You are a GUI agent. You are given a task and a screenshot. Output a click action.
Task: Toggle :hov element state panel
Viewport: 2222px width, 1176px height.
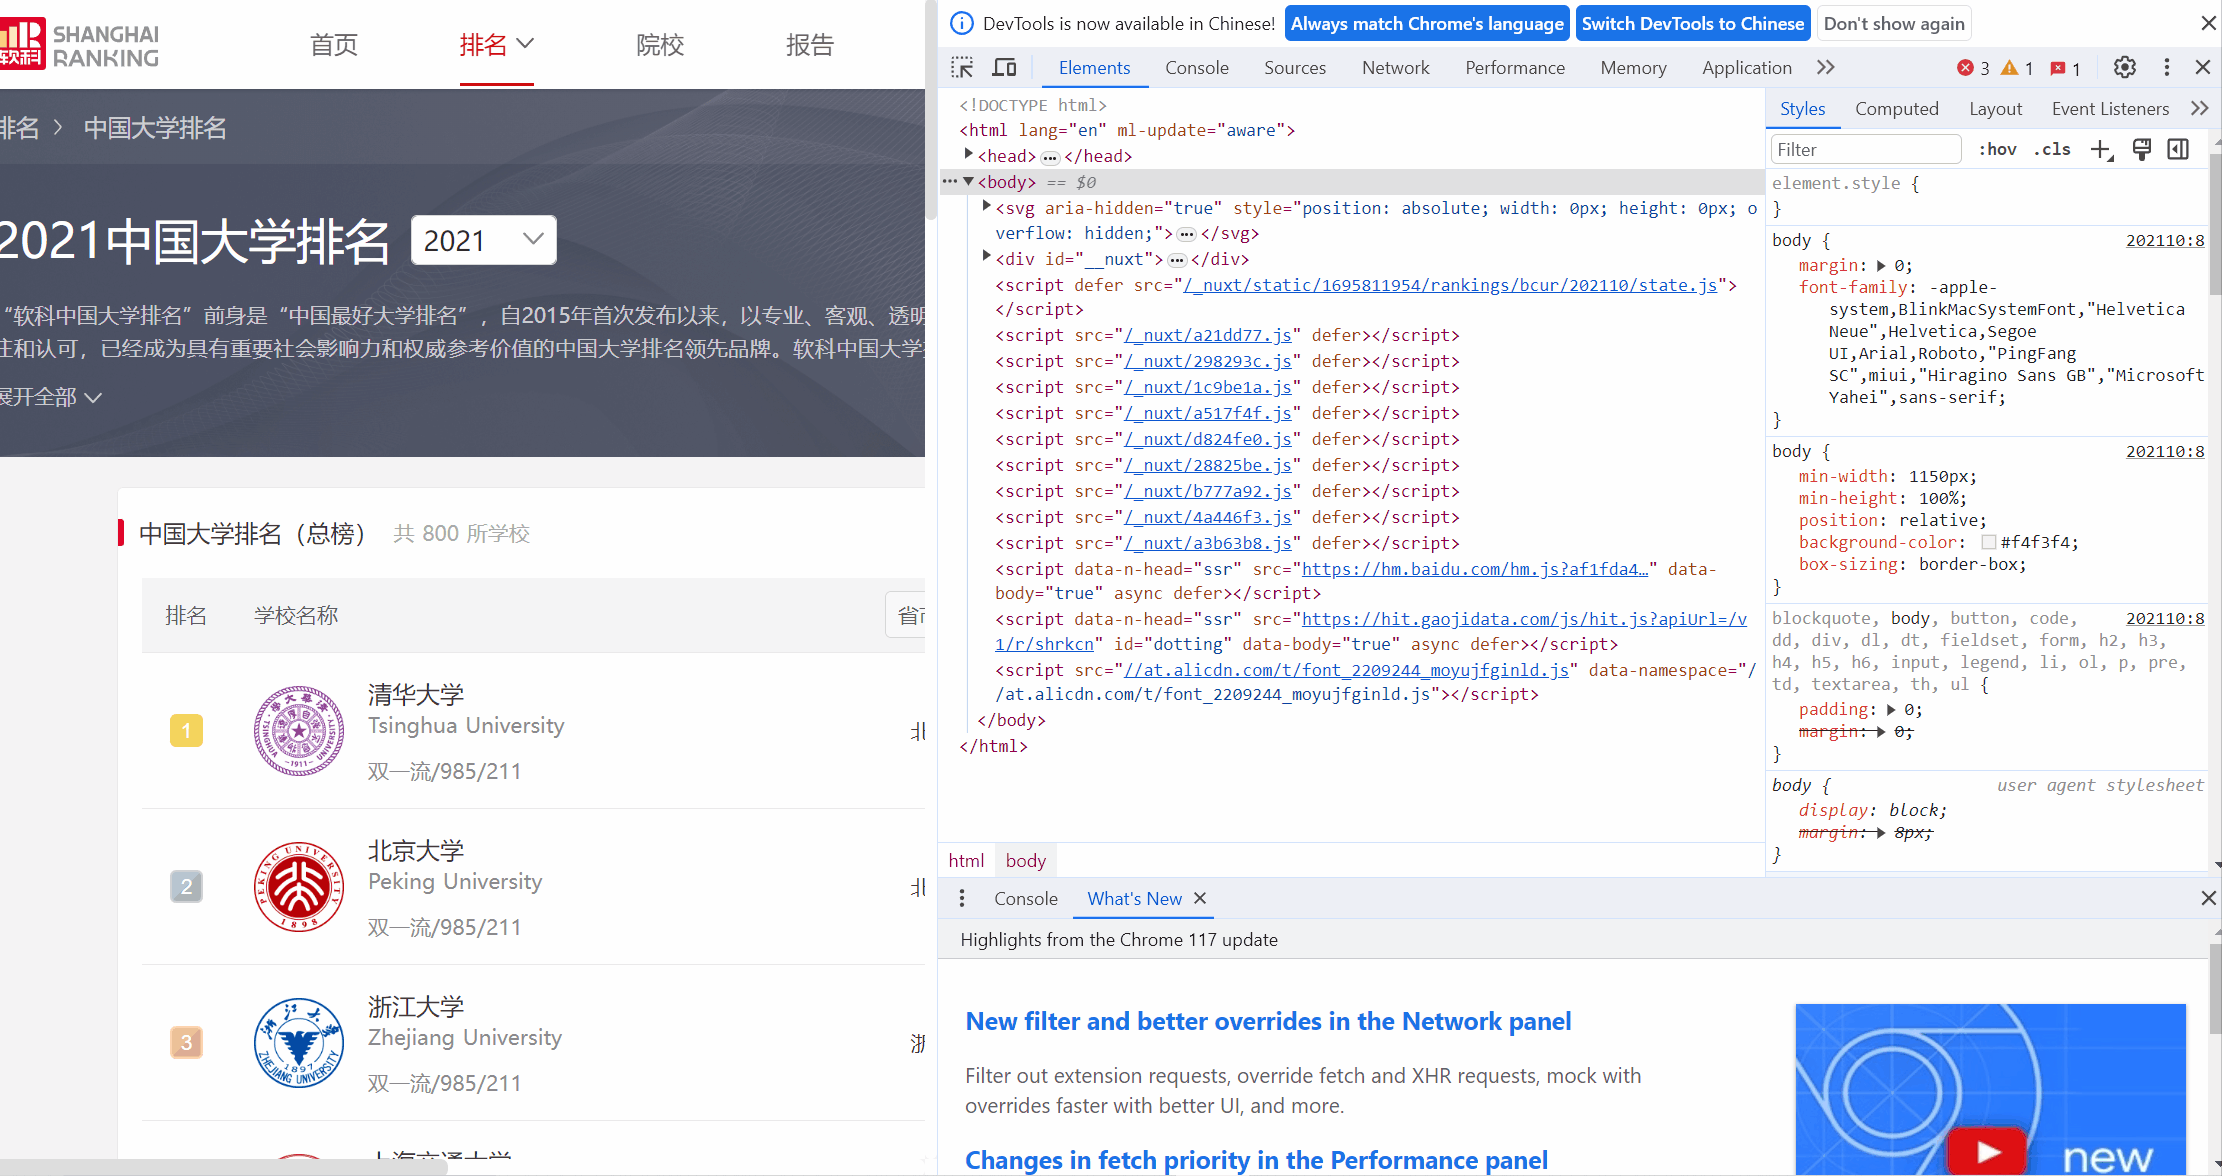click(x=1997, y=149)
